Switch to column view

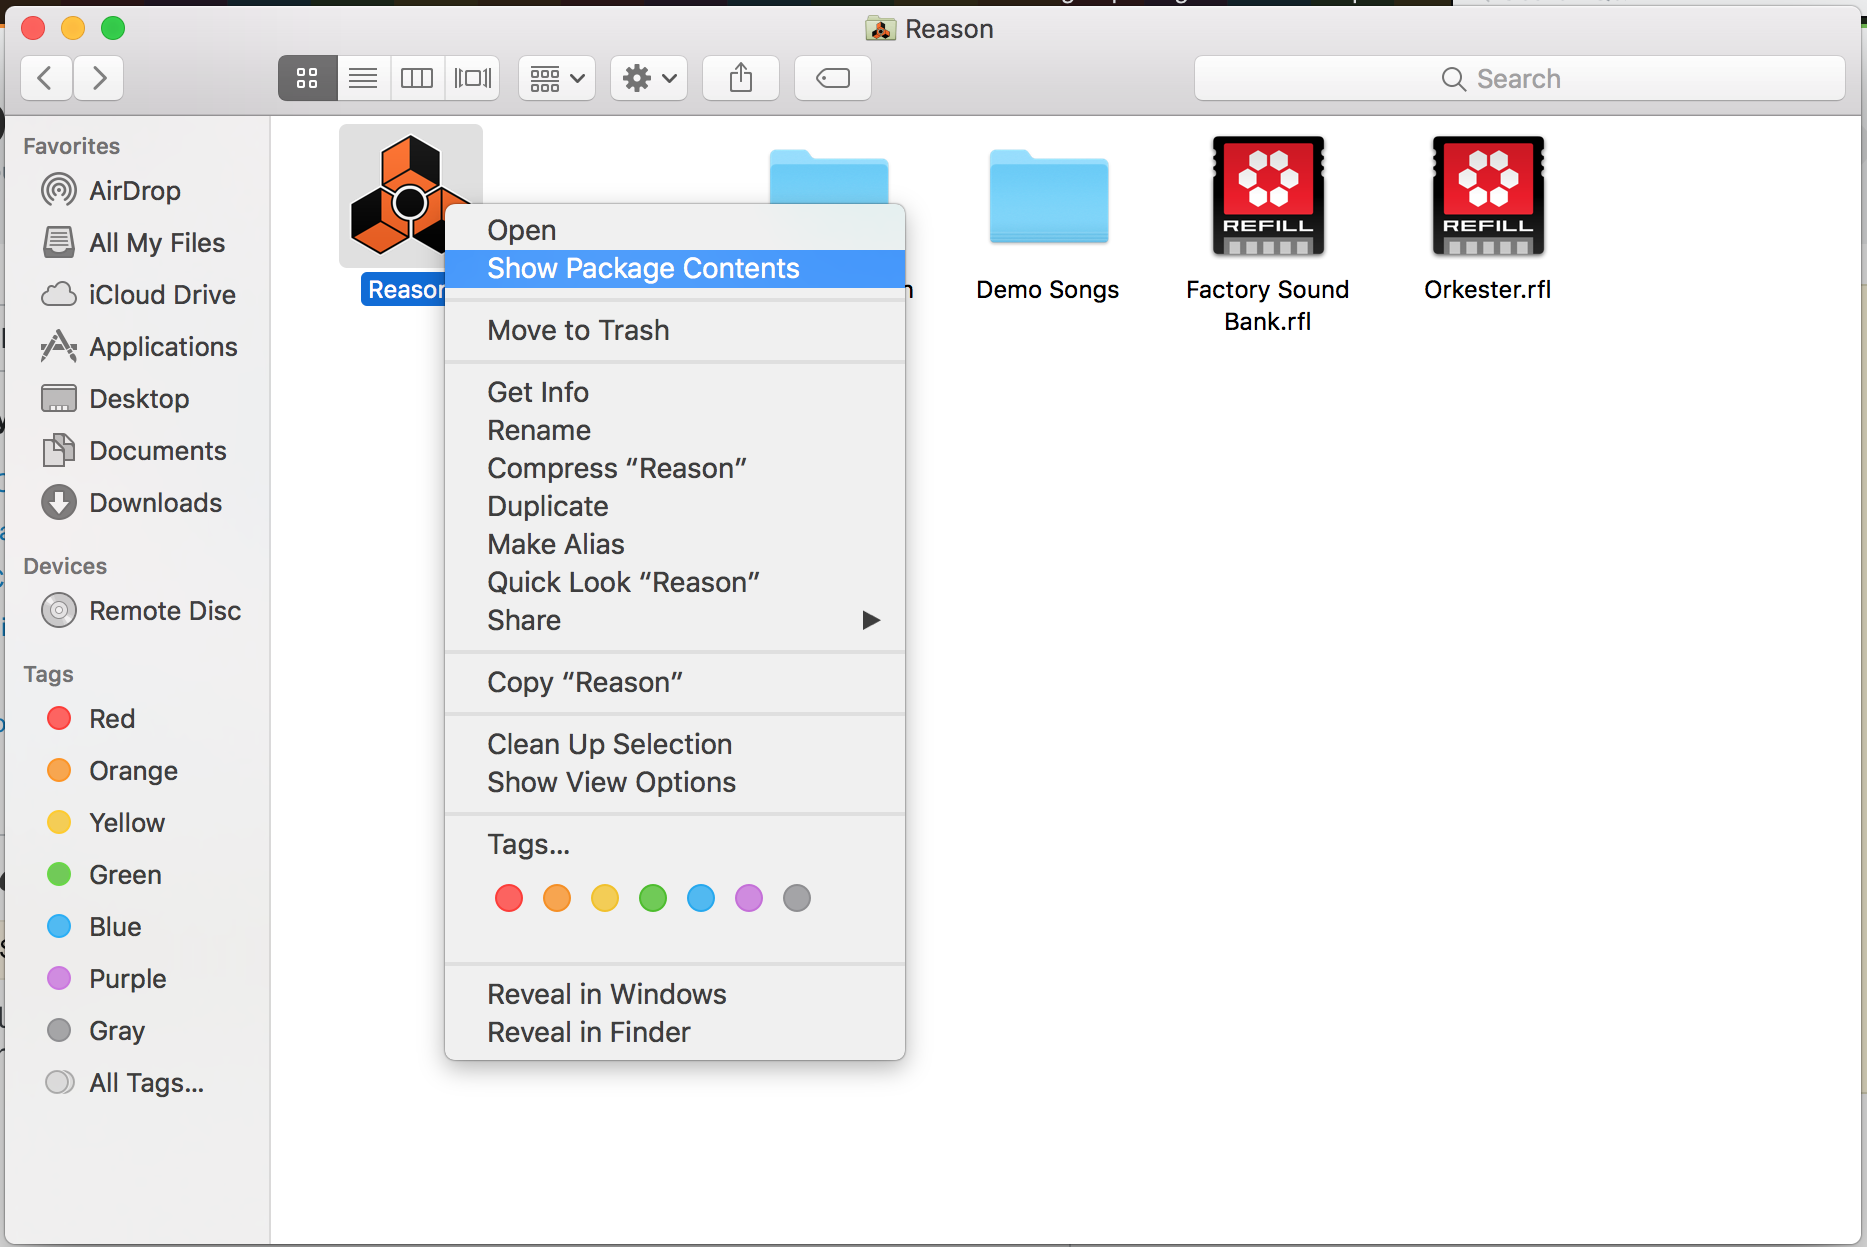pyautogui.click(x=417, y=78)
